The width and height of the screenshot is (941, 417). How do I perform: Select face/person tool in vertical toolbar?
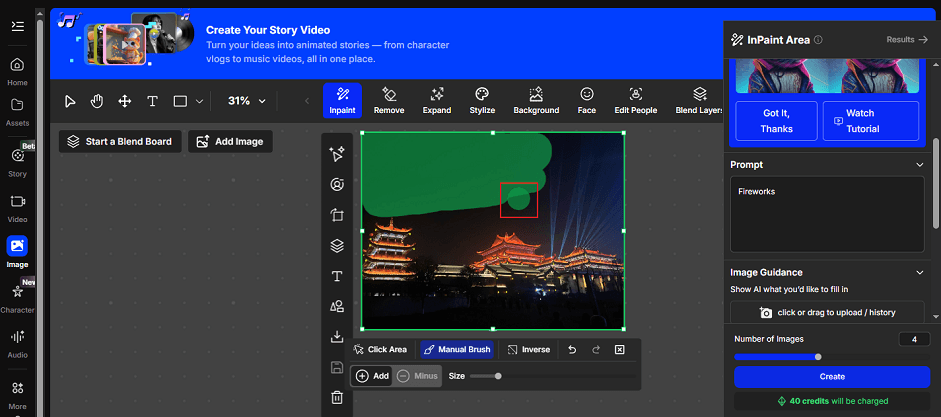337,184
